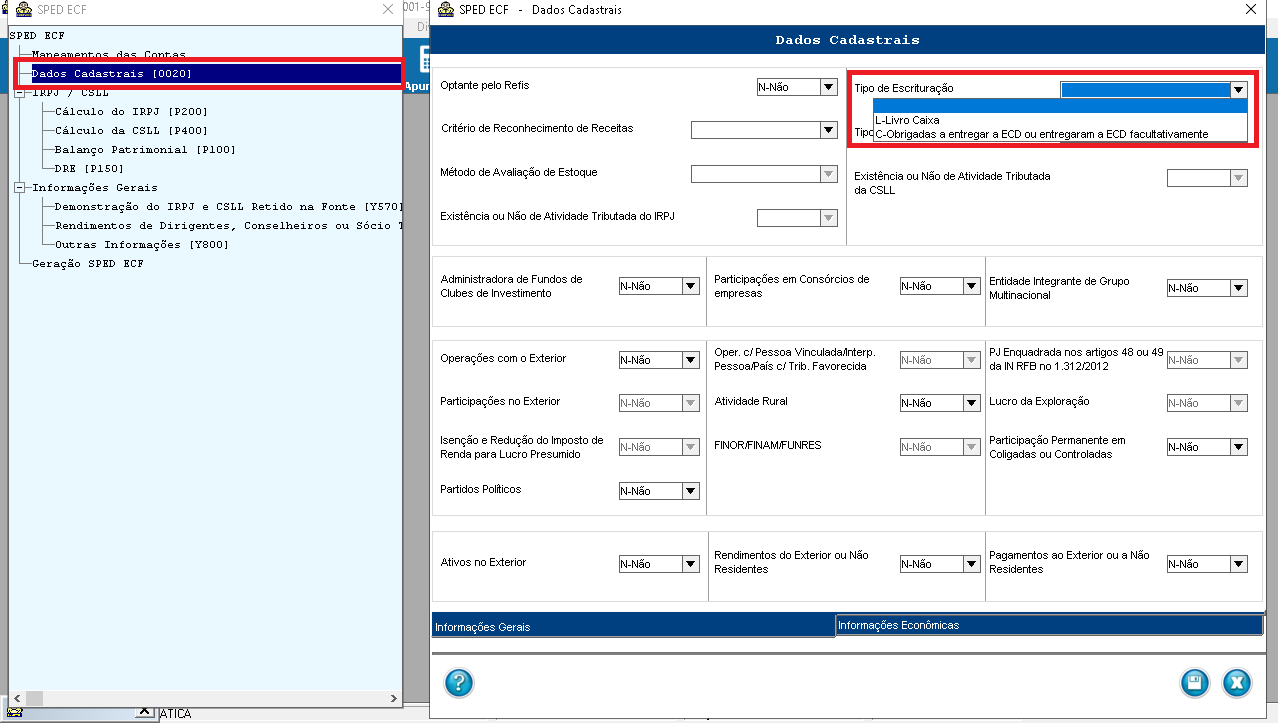This screenshot has height=723, width=1278.
Task: Open the Atividade Rural dropdown
Action: pos(971,403)
